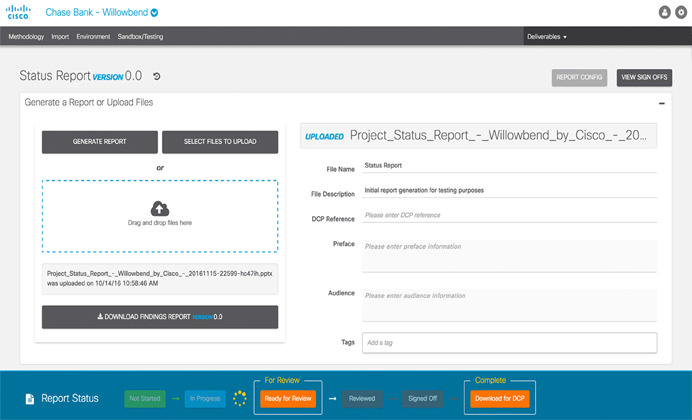Click the For Review group label
The image size is (692, 420).
[282, 380]
